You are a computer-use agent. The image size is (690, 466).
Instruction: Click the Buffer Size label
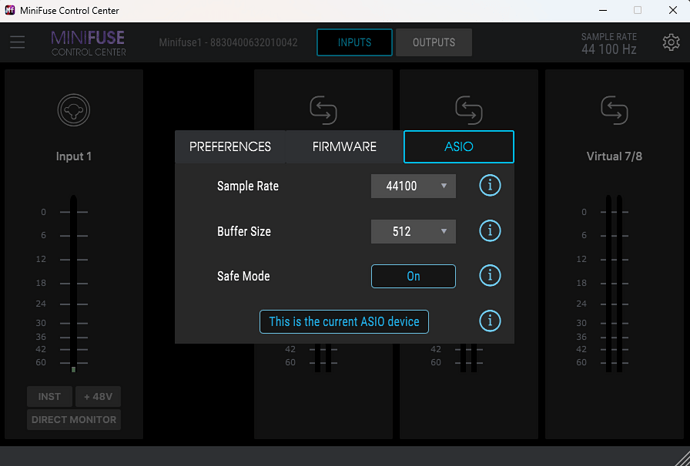tap(244, 231)
